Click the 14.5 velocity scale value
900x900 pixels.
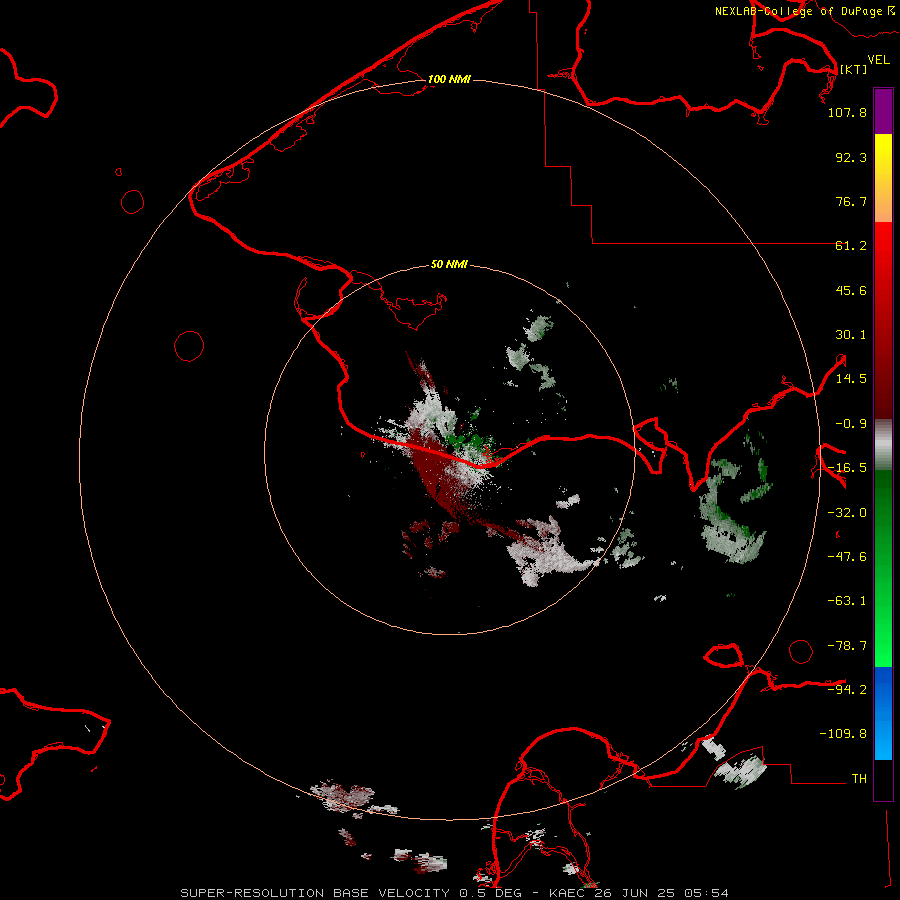click(x=851, y=379)
